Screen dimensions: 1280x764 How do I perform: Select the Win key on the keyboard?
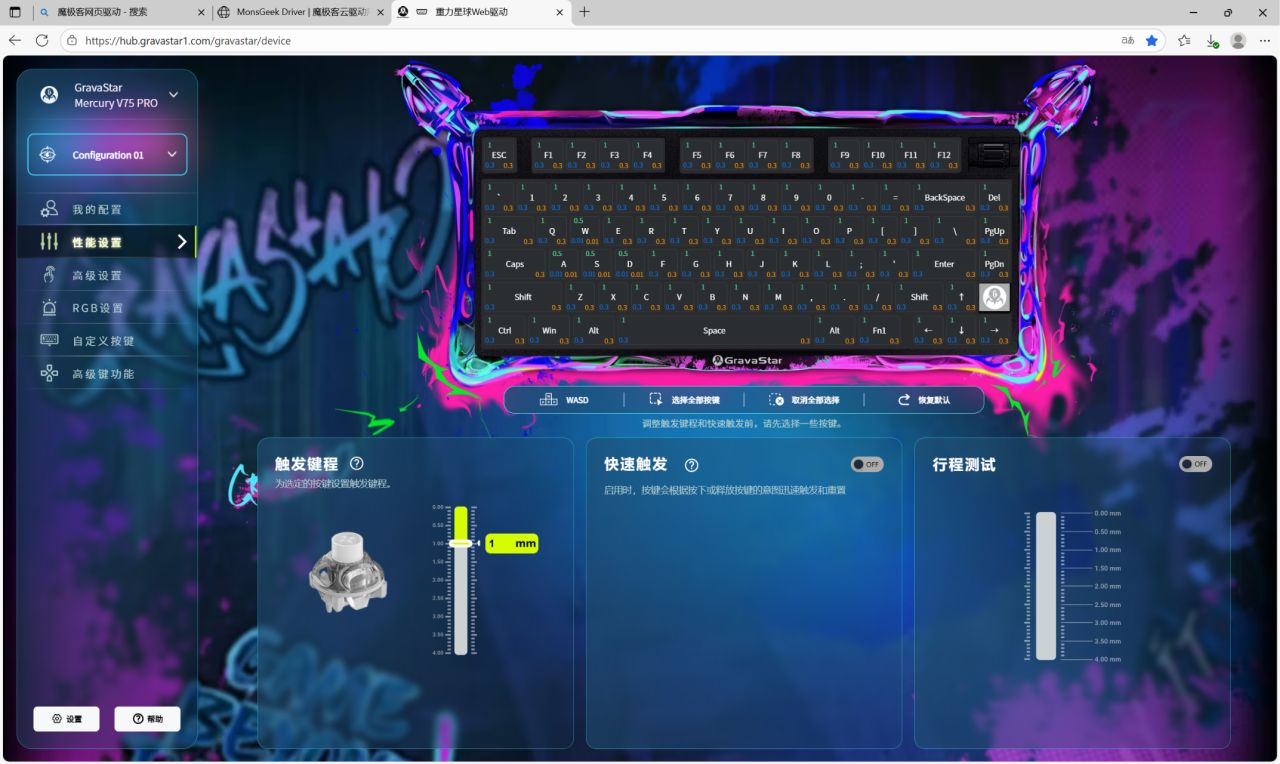pyautogui.click(x=549, y=330)
